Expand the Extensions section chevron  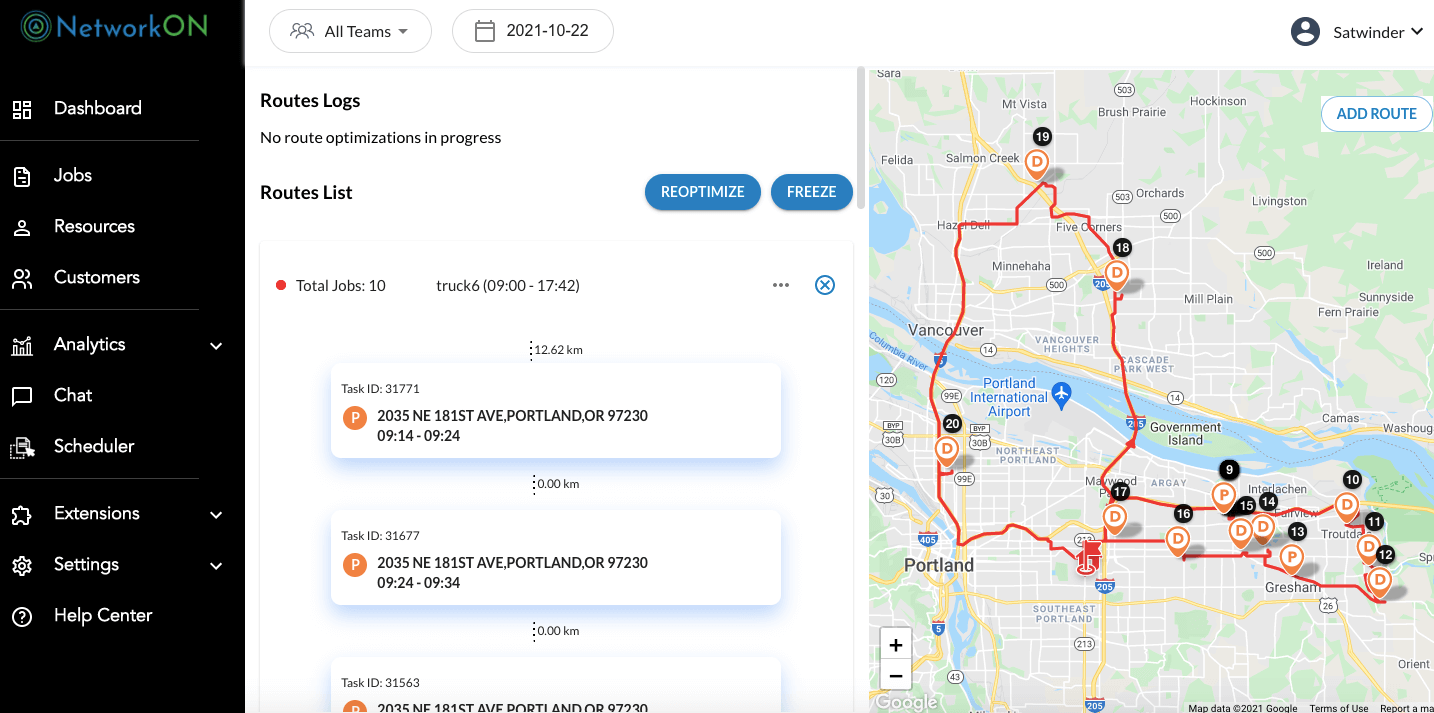(216, 514)
